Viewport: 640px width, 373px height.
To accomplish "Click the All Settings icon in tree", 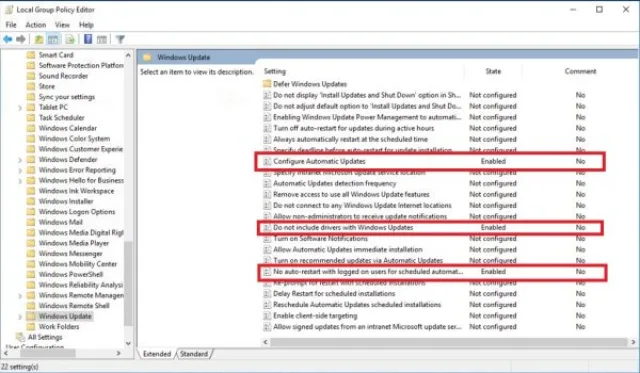I will [x=20, y=337].
